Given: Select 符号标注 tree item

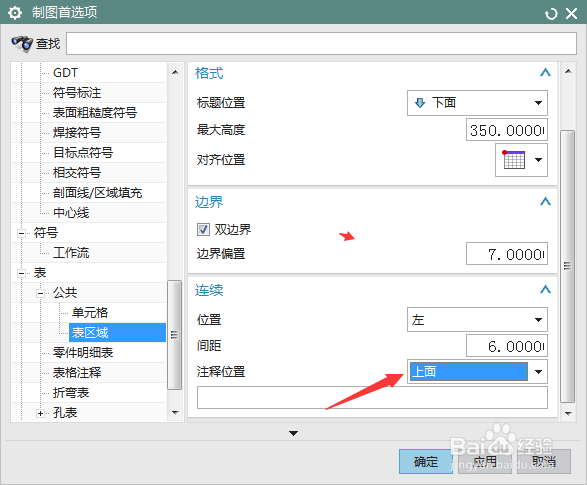Looking at the screenshot, I should pos(77,92).
